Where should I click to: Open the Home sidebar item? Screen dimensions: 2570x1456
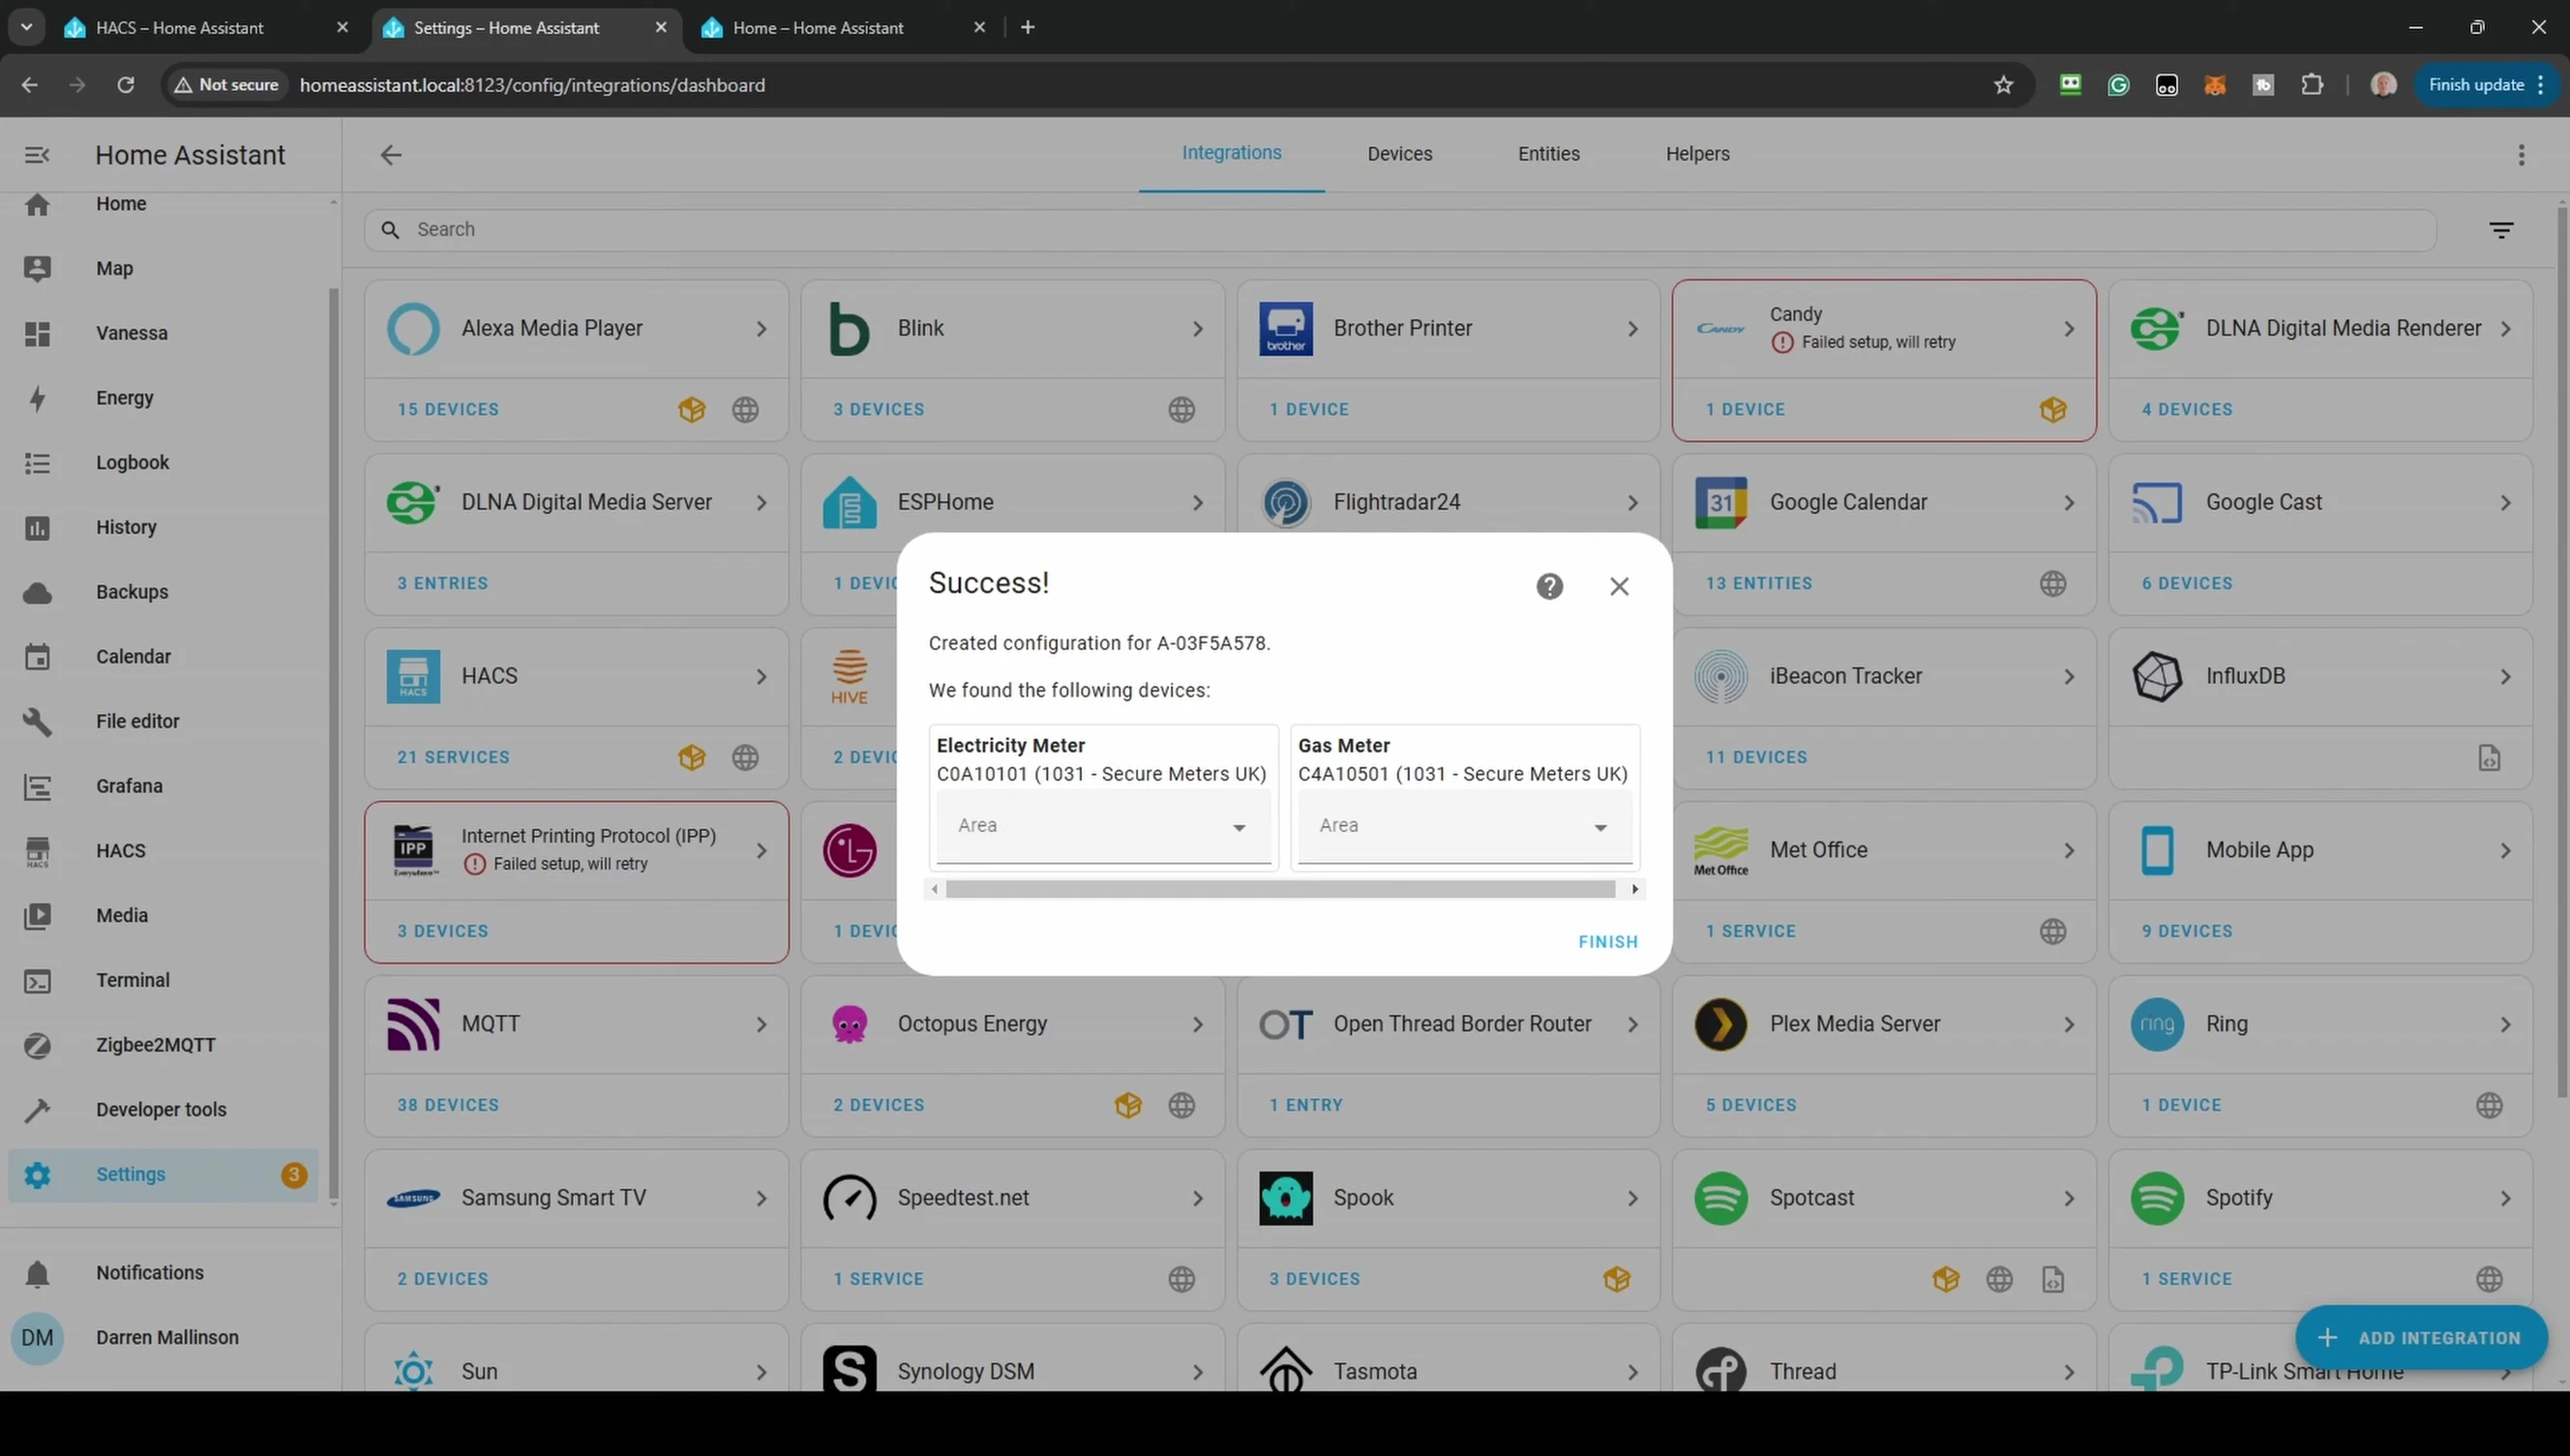pos(163,204)
